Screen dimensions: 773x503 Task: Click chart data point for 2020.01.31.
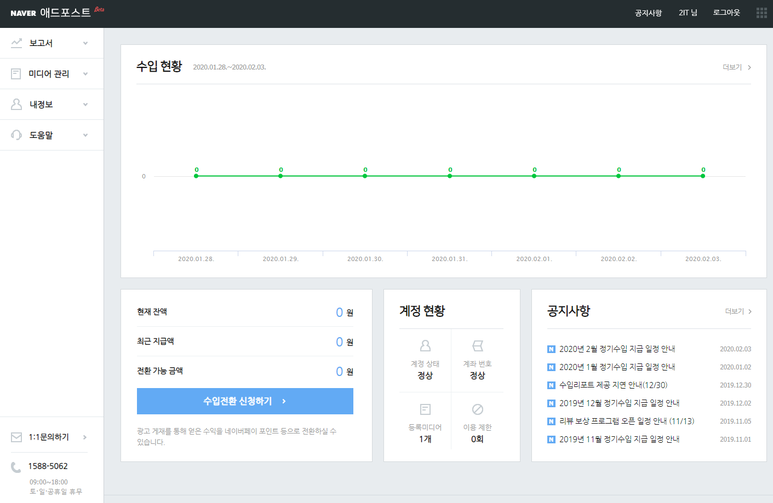tap(450, 176)
